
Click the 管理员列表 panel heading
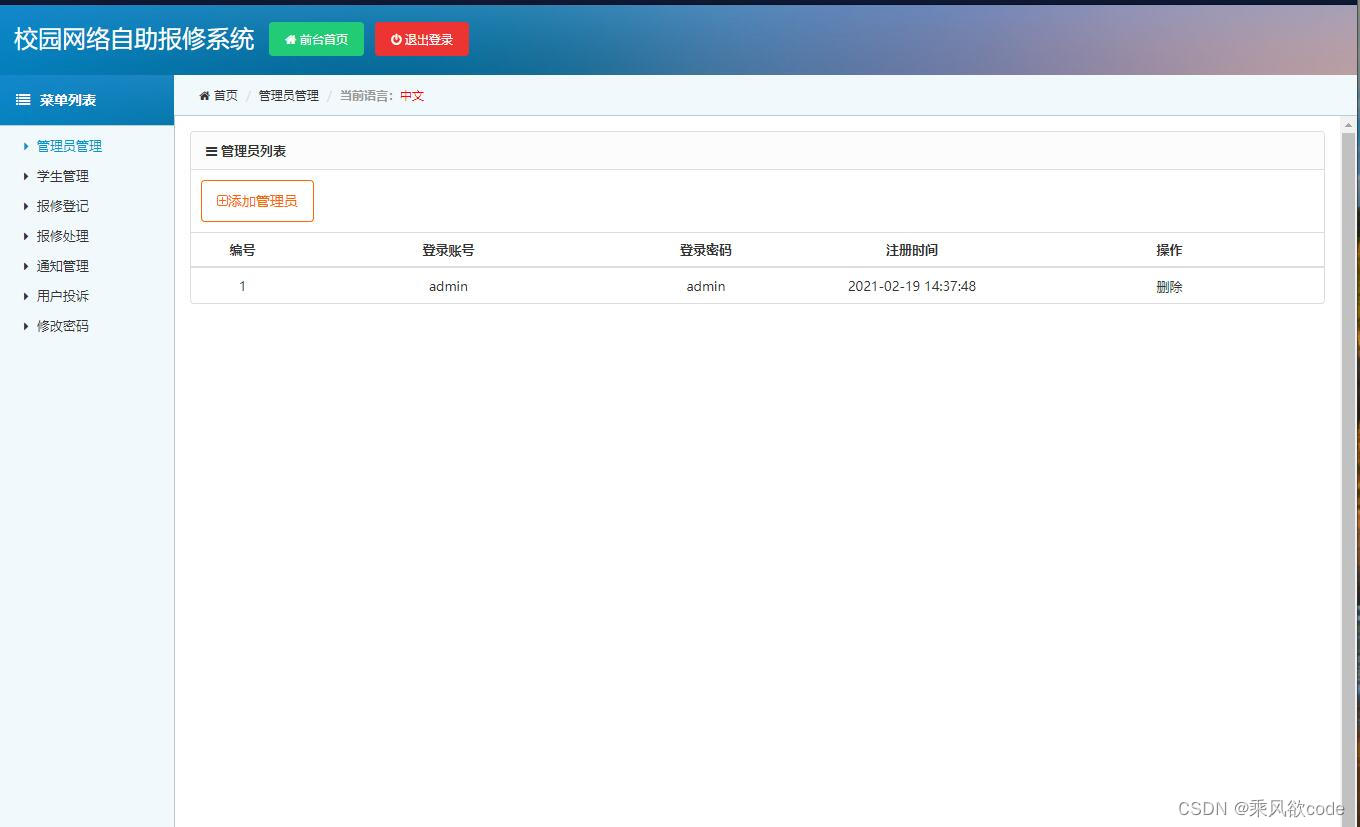coord(253,151)
